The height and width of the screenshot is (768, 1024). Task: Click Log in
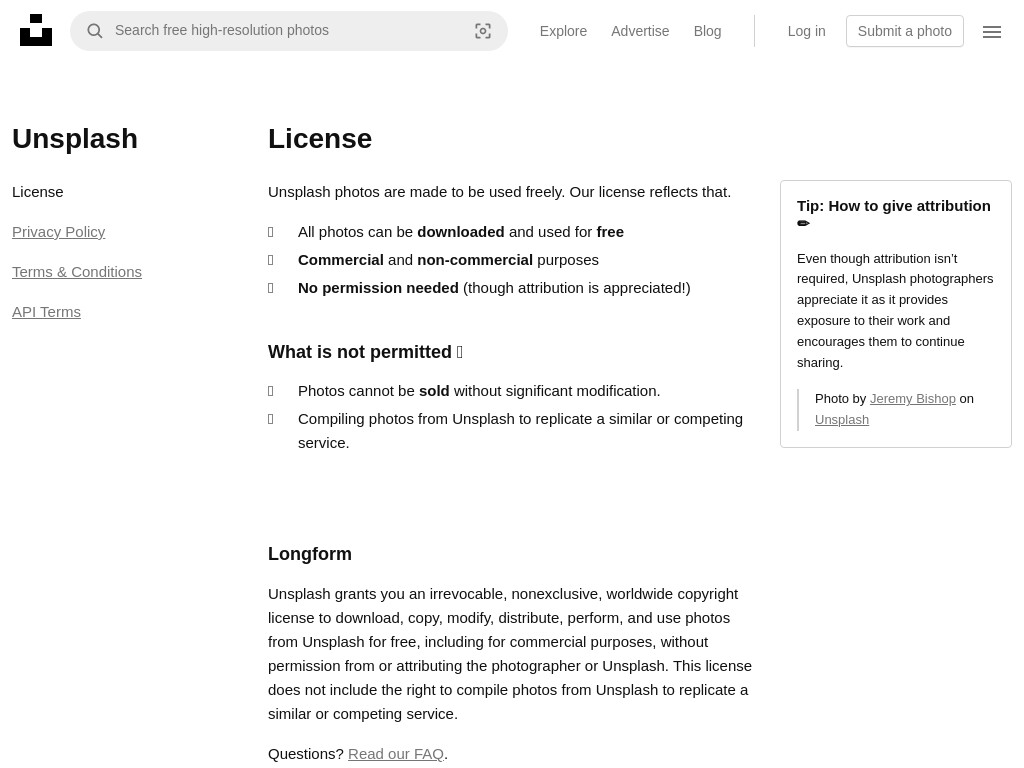pos(806,31)
